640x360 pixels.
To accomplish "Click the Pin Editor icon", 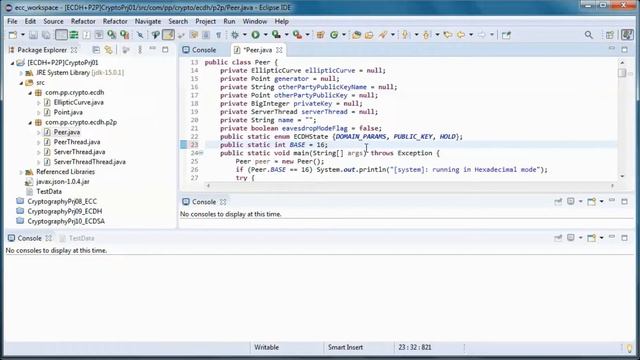I will coord(506,35).
